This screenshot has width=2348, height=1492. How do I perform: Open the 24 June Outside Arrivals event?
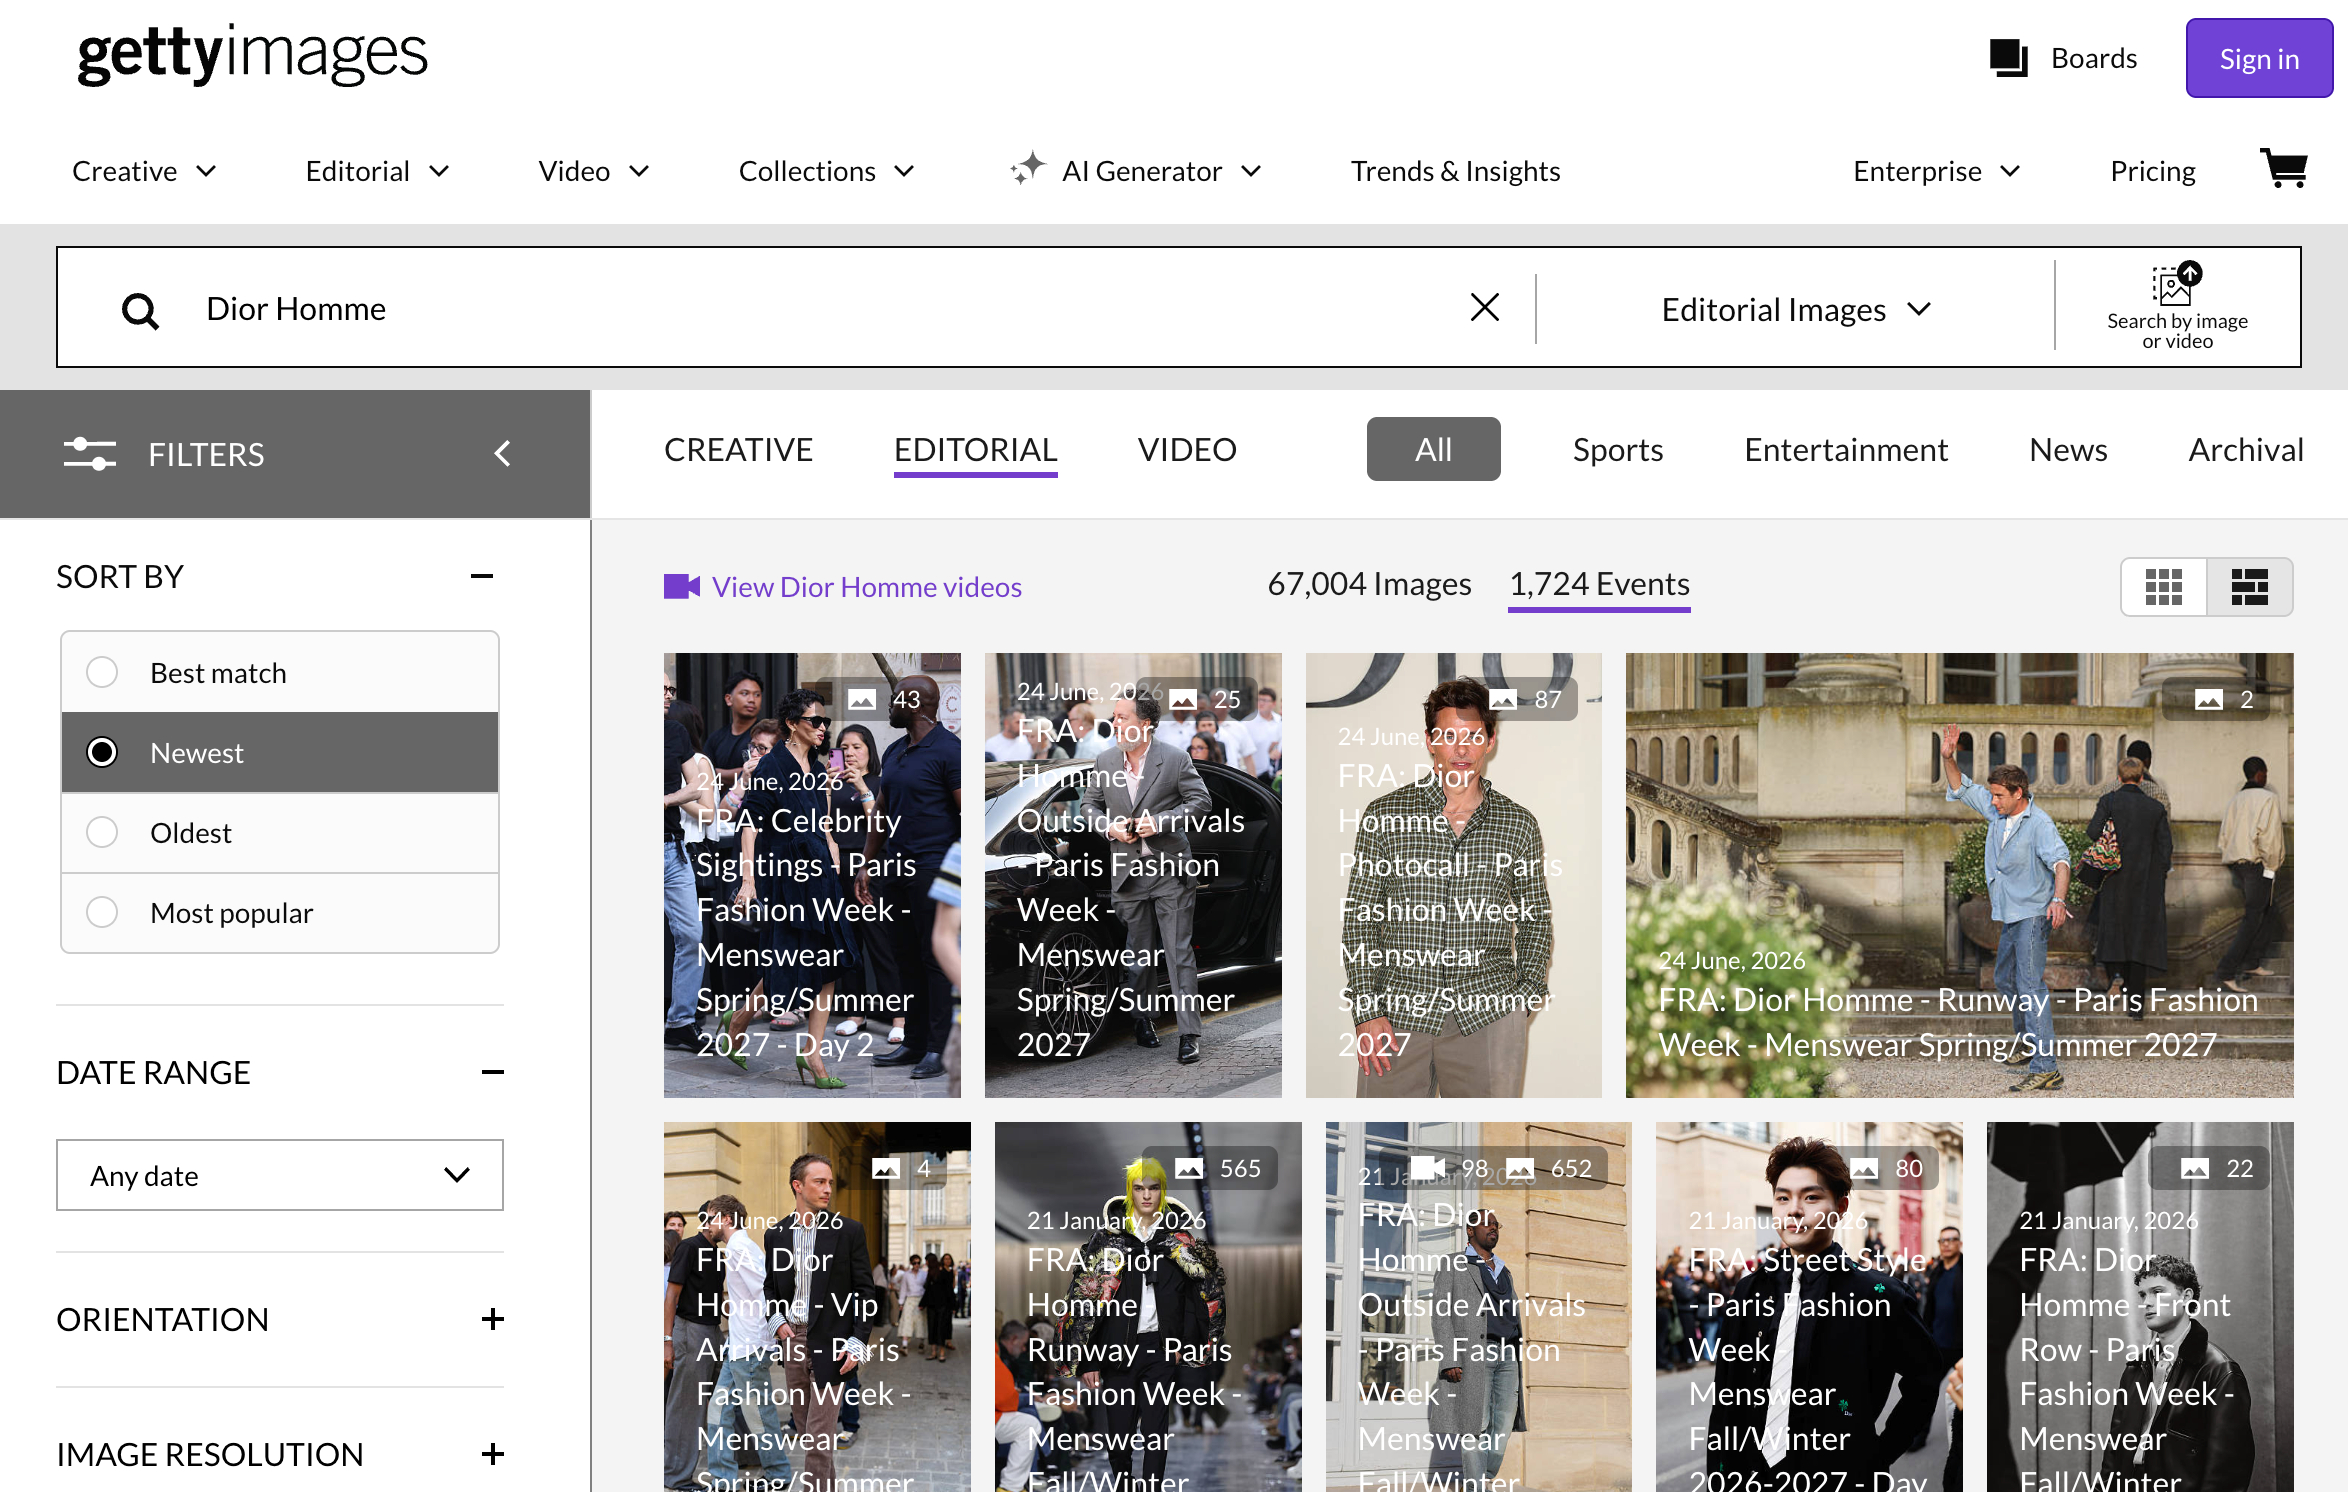[x=1133, y=875]
